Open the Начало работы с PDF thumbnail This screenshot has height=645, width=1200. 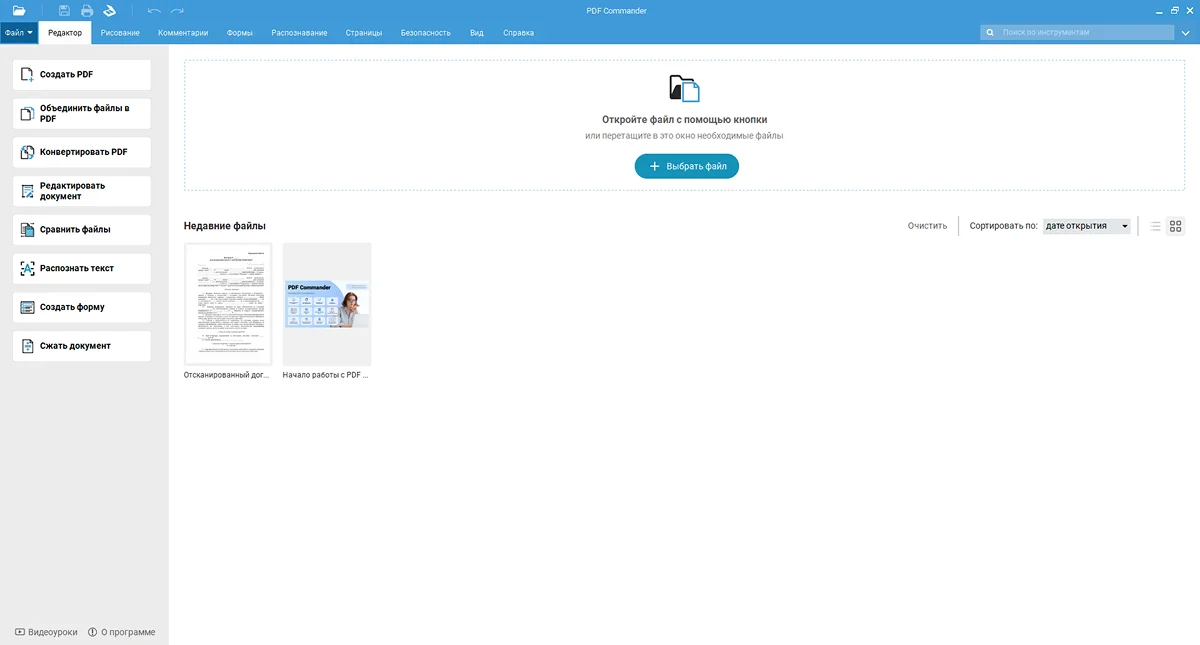pos(327,304)
